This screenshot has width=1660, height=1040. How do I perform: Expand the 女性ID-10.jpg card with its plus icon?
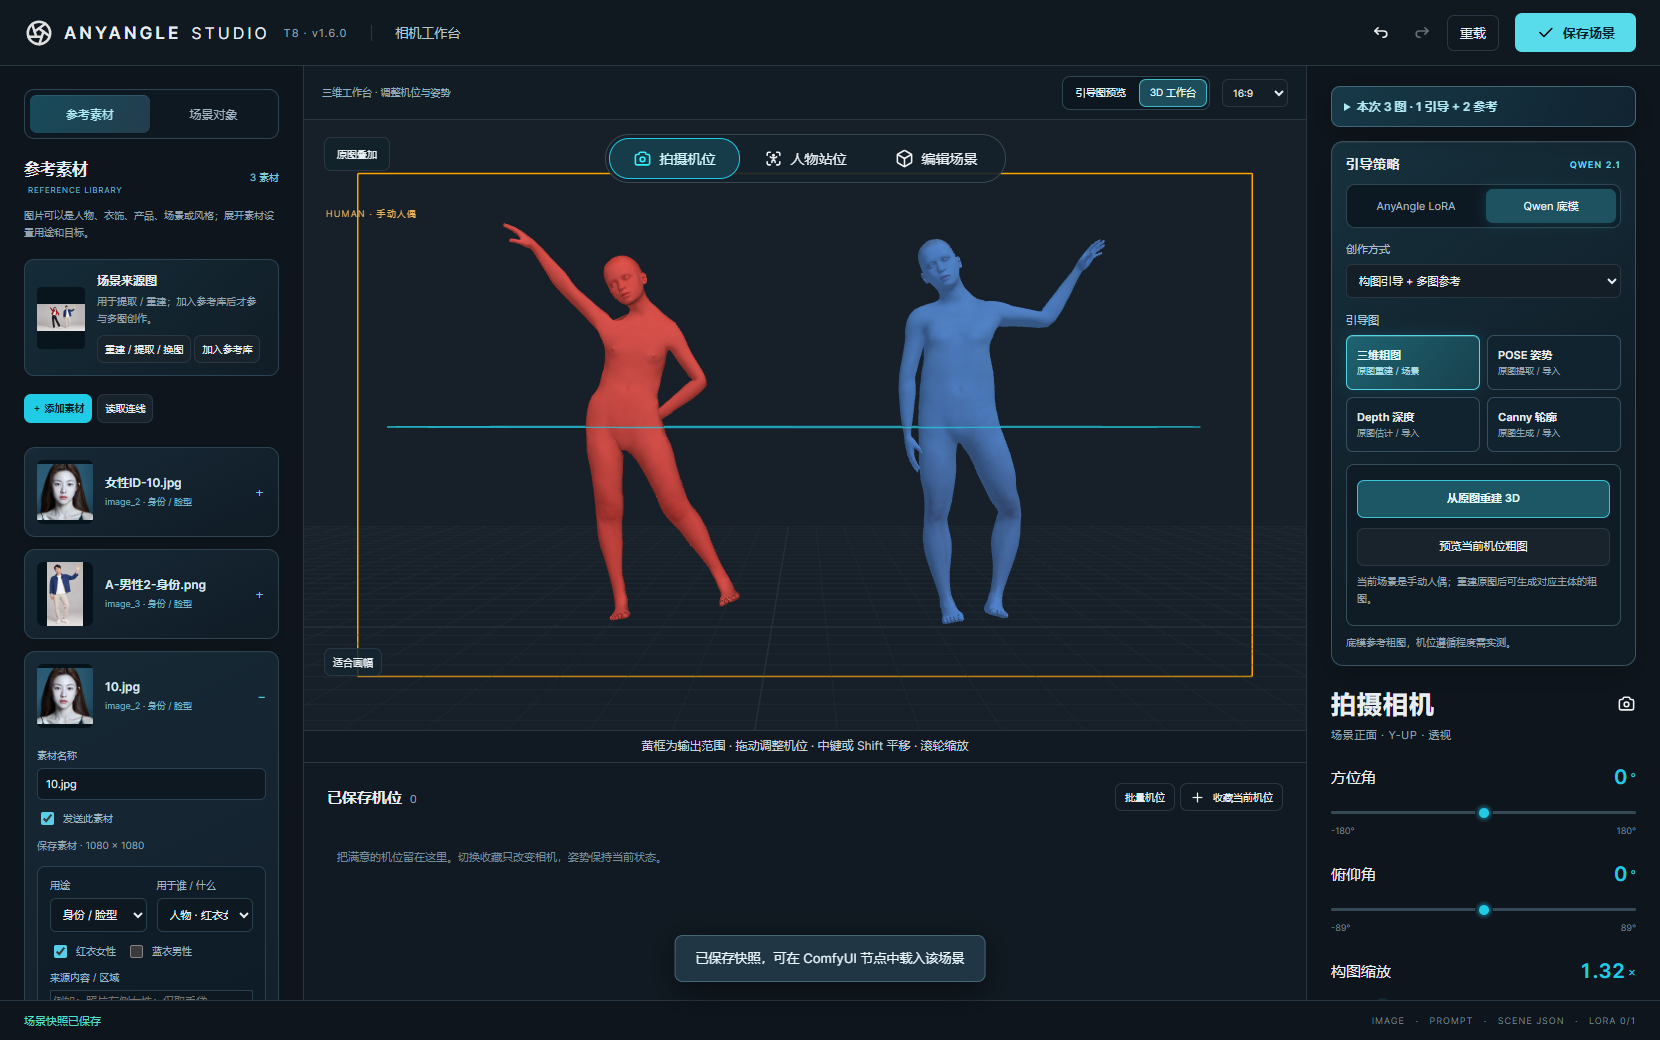pyautogui.click(x=260, y=493)
